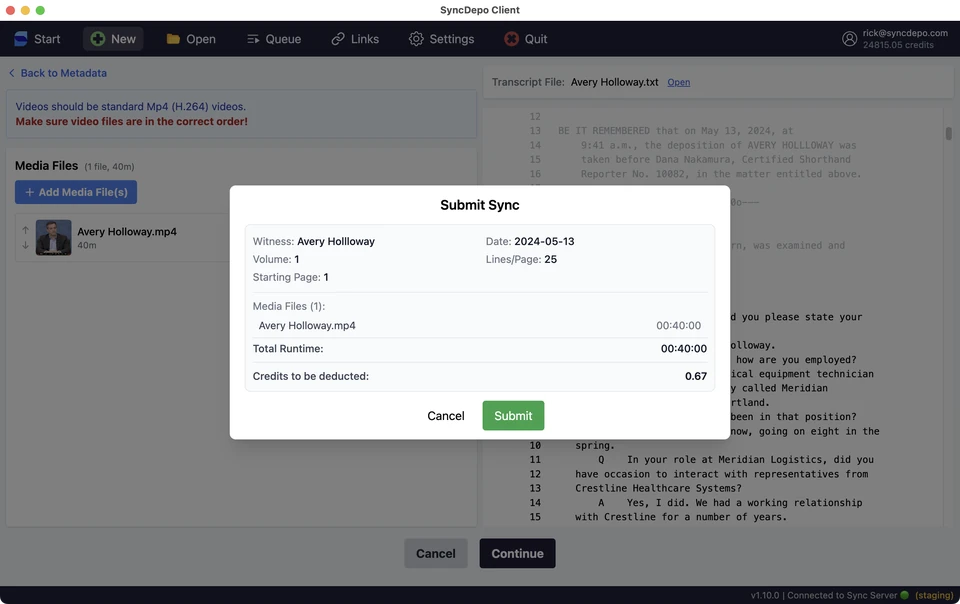
Task: Move Avery Holloway.mp4 down with arrow
Action: click(x=25, y=245)
